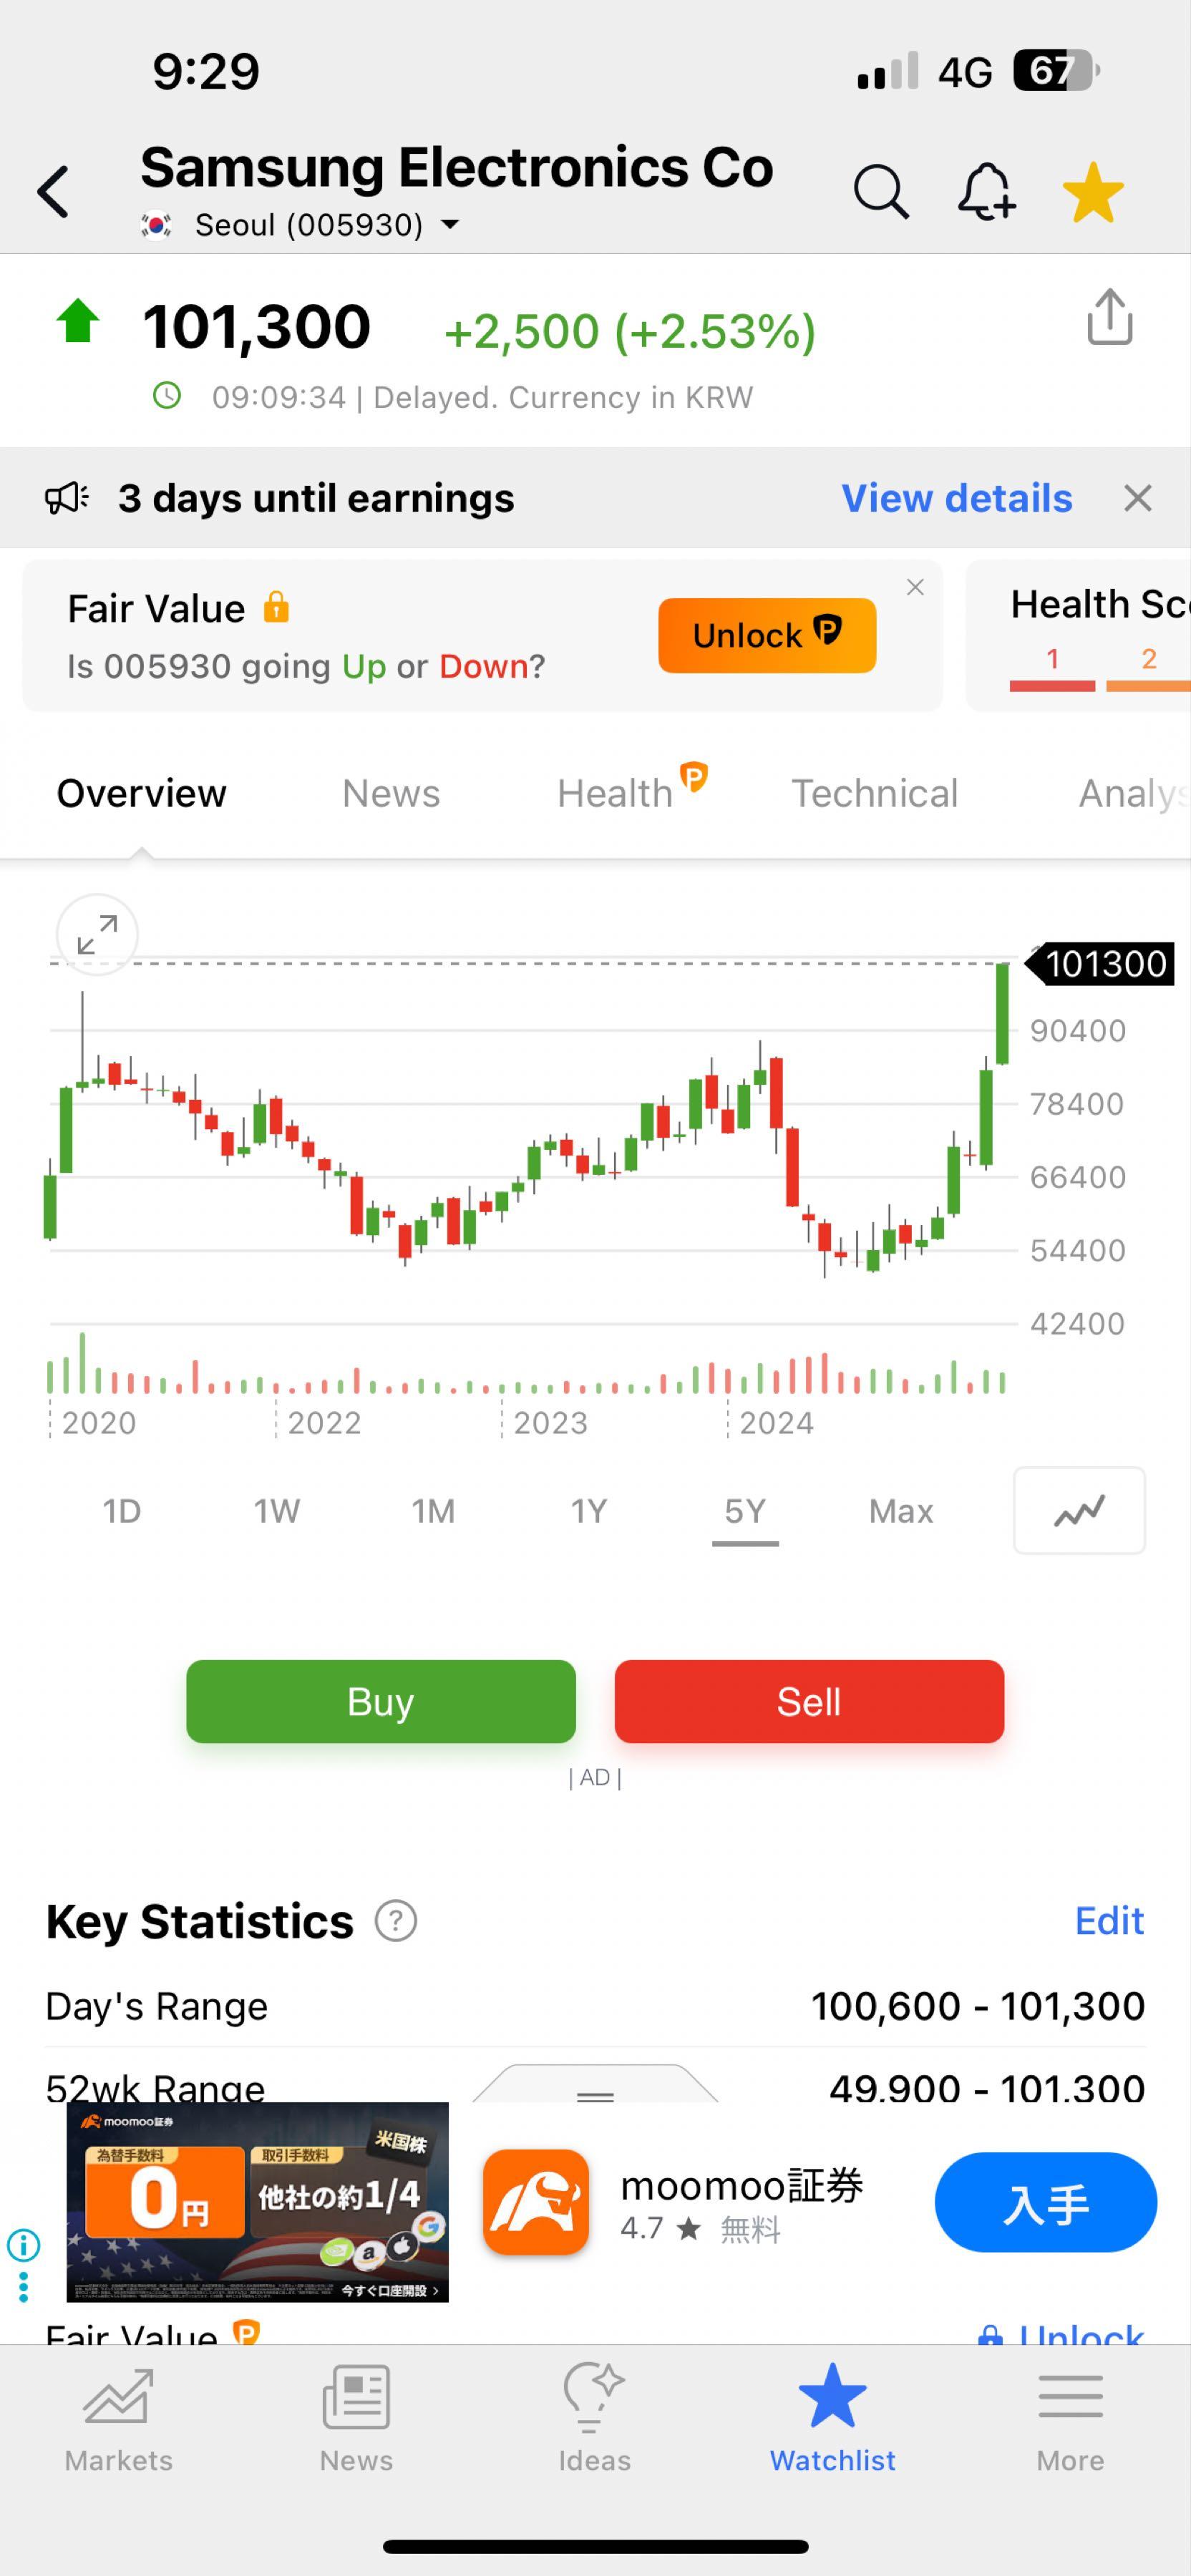Tap the share icon
1191x2576 pixels.
tap(1109, 318)
